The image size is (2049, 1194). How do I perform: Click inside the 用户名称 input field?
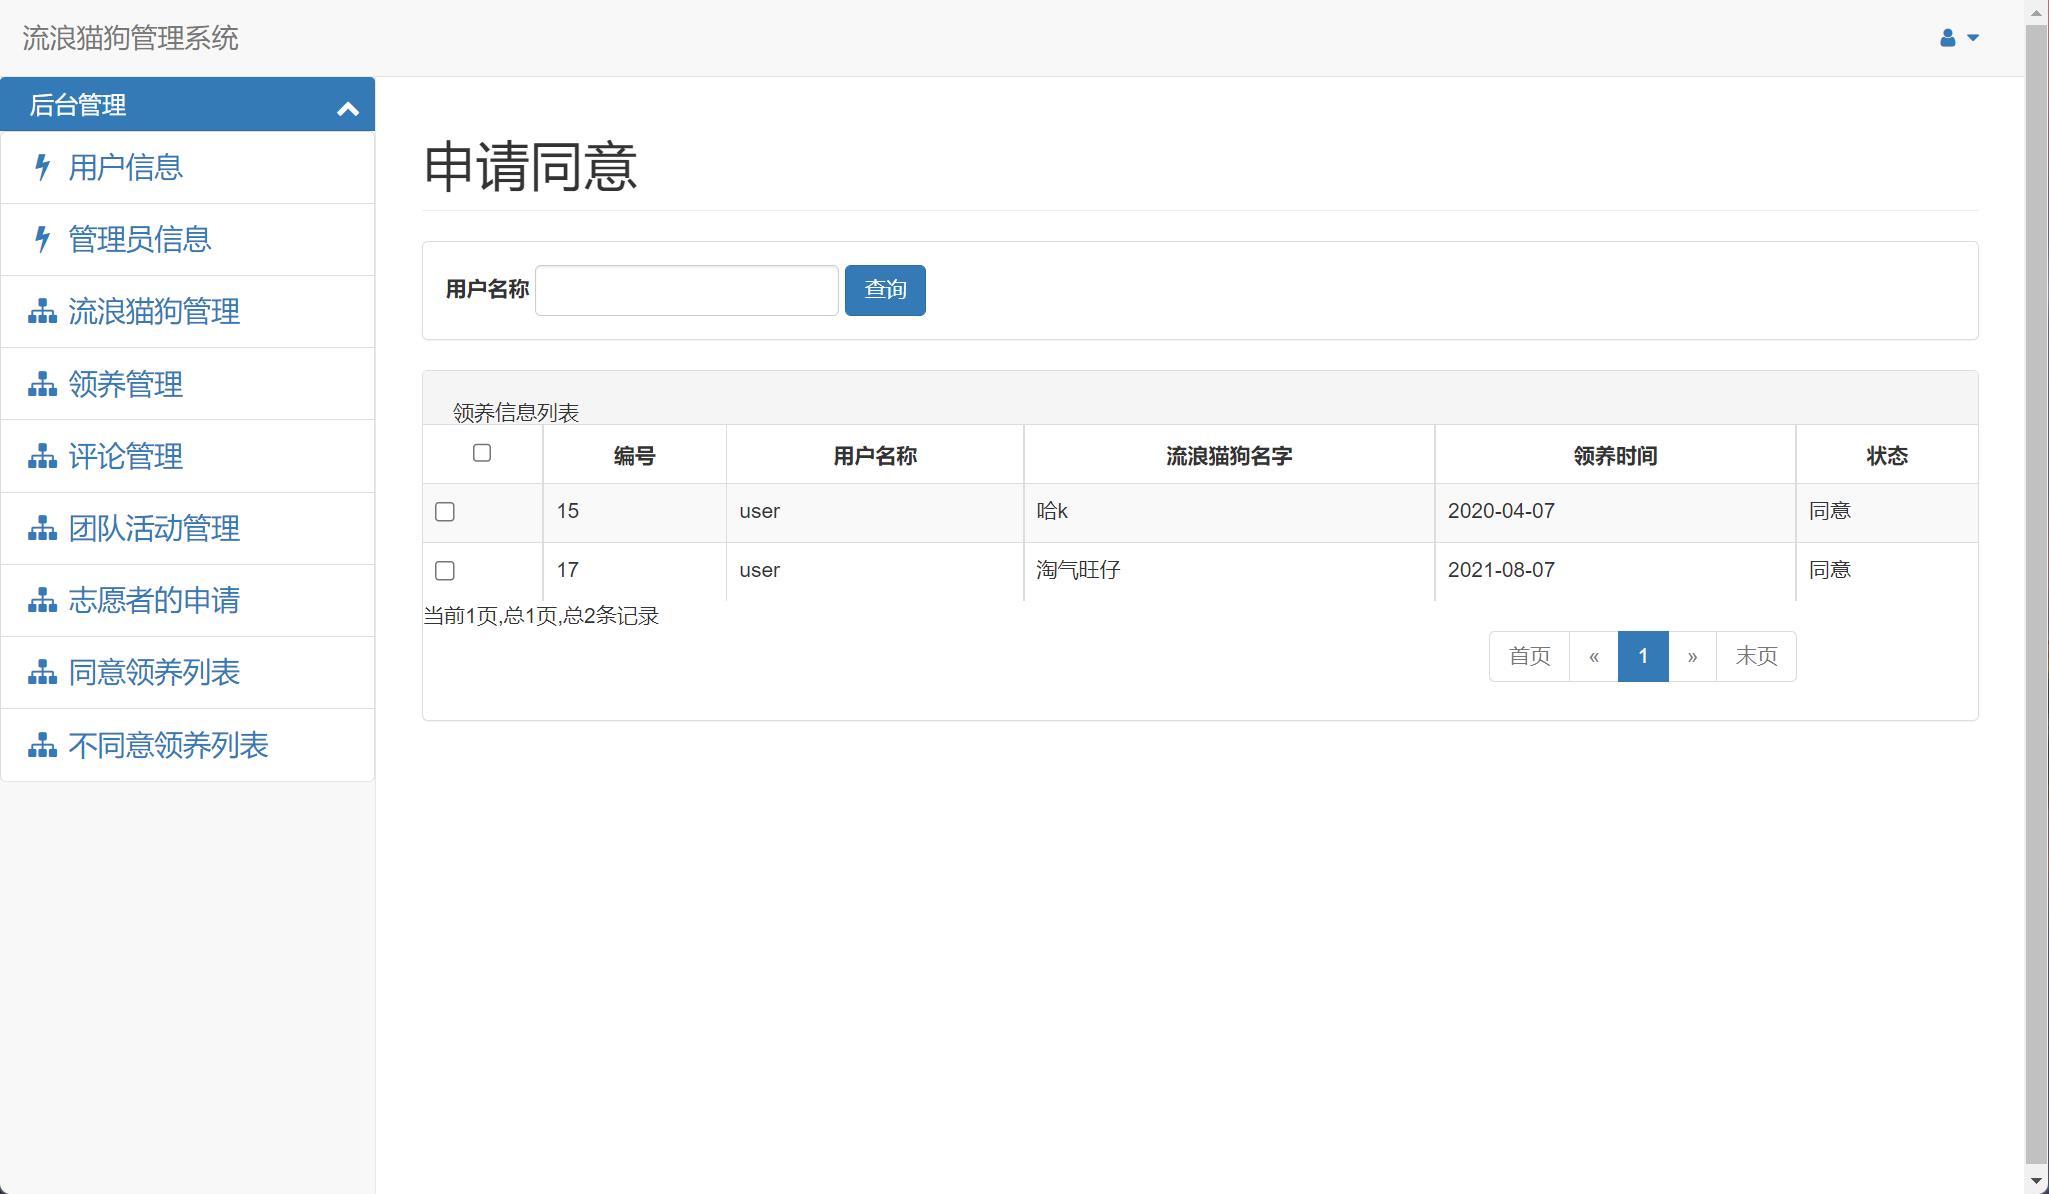coord(685,290)
